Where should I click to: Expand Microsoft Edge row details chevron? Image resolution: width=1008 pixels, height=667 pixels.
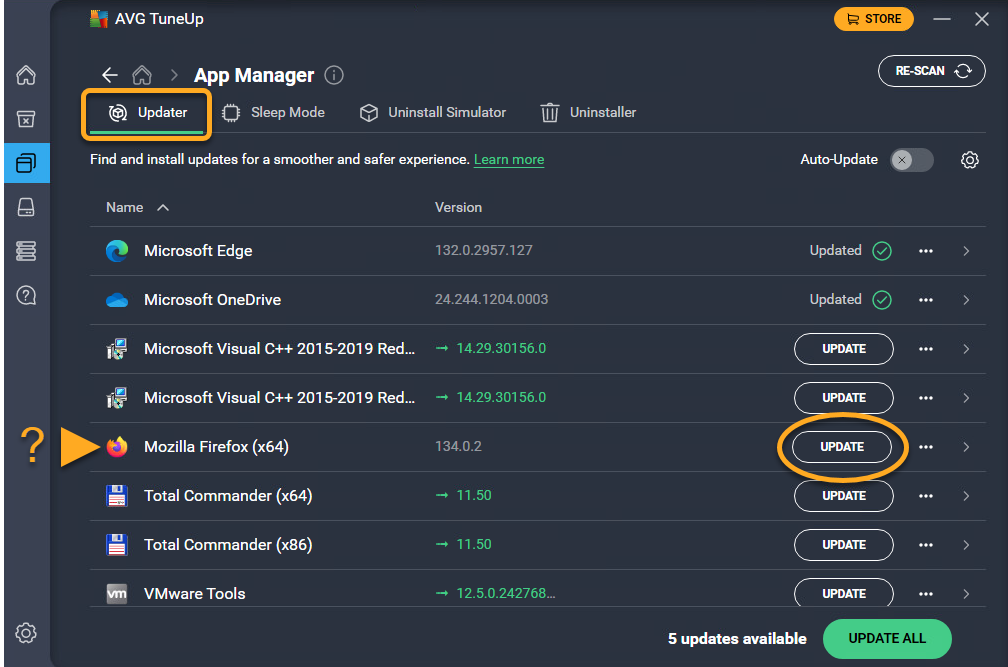[x=966, y=251]
